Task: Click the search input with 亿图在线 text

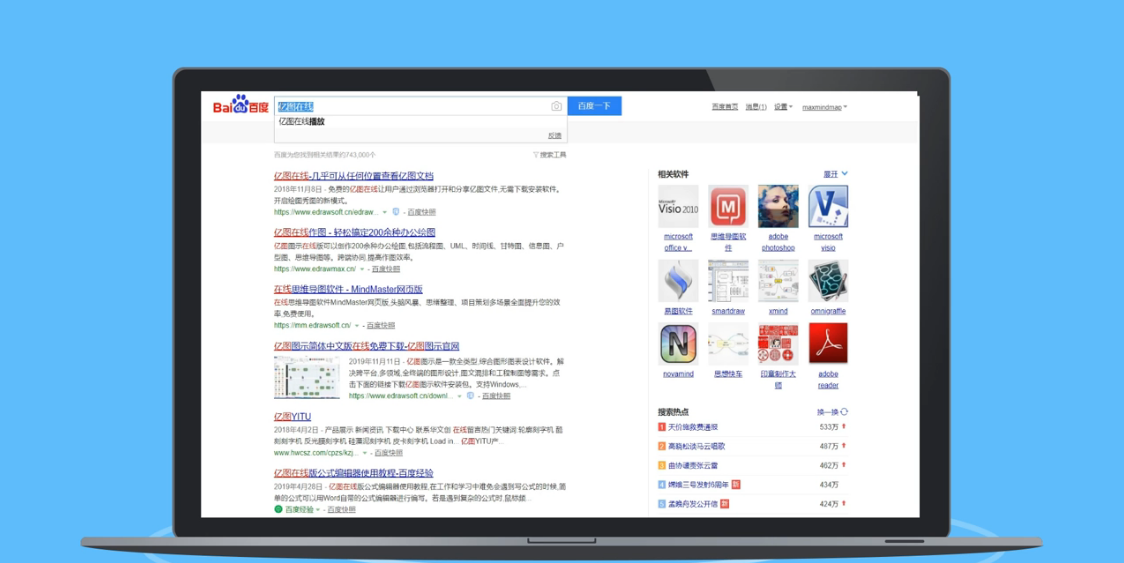Action: click(421, 106)
